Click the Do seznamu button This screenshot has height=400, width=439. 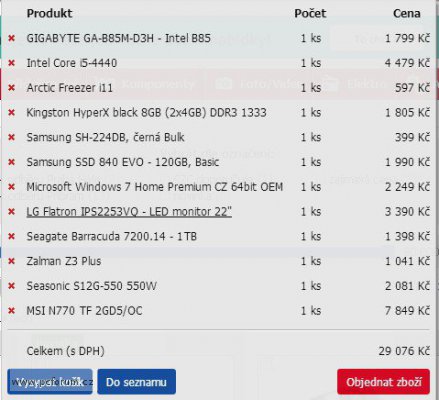(x=136, y=382)
